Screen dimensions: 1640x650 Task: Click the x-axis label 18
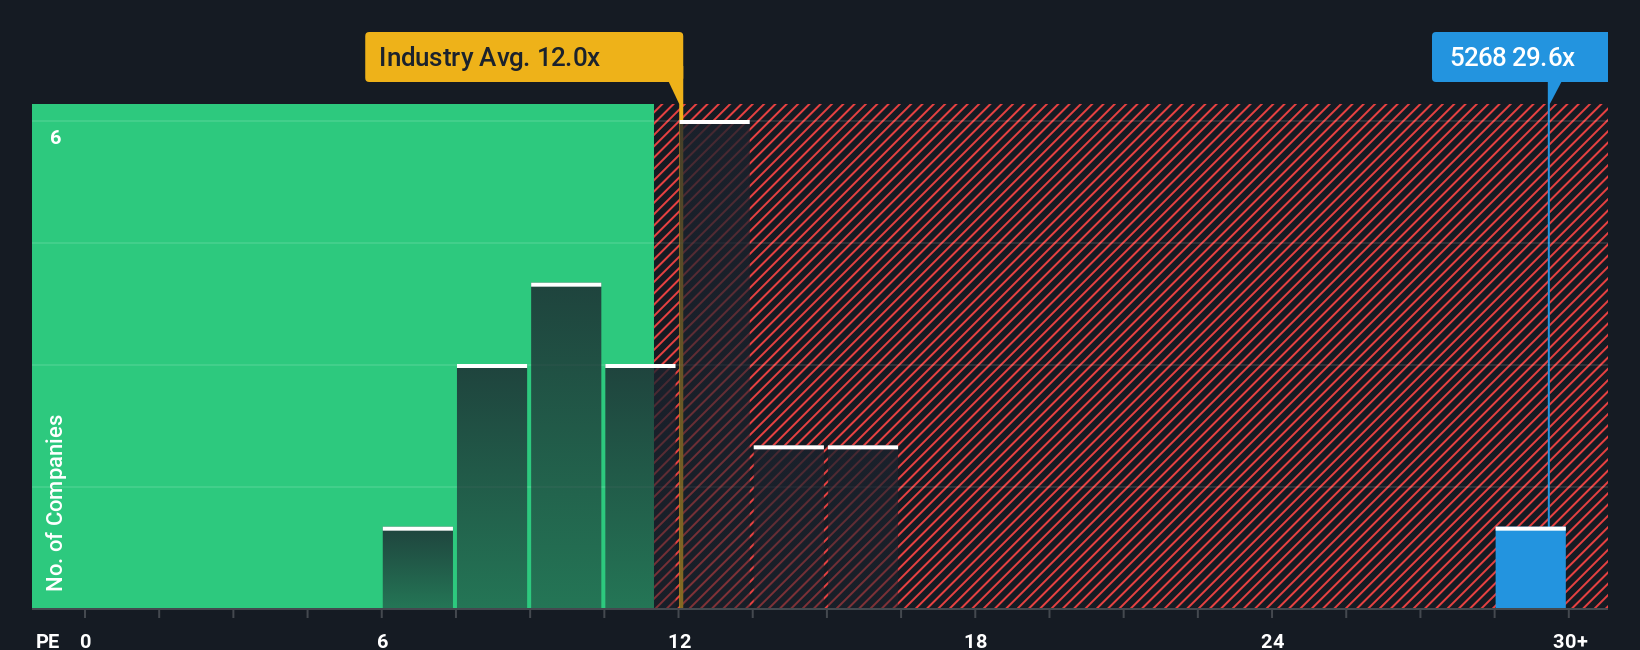[x=975, y=641]
